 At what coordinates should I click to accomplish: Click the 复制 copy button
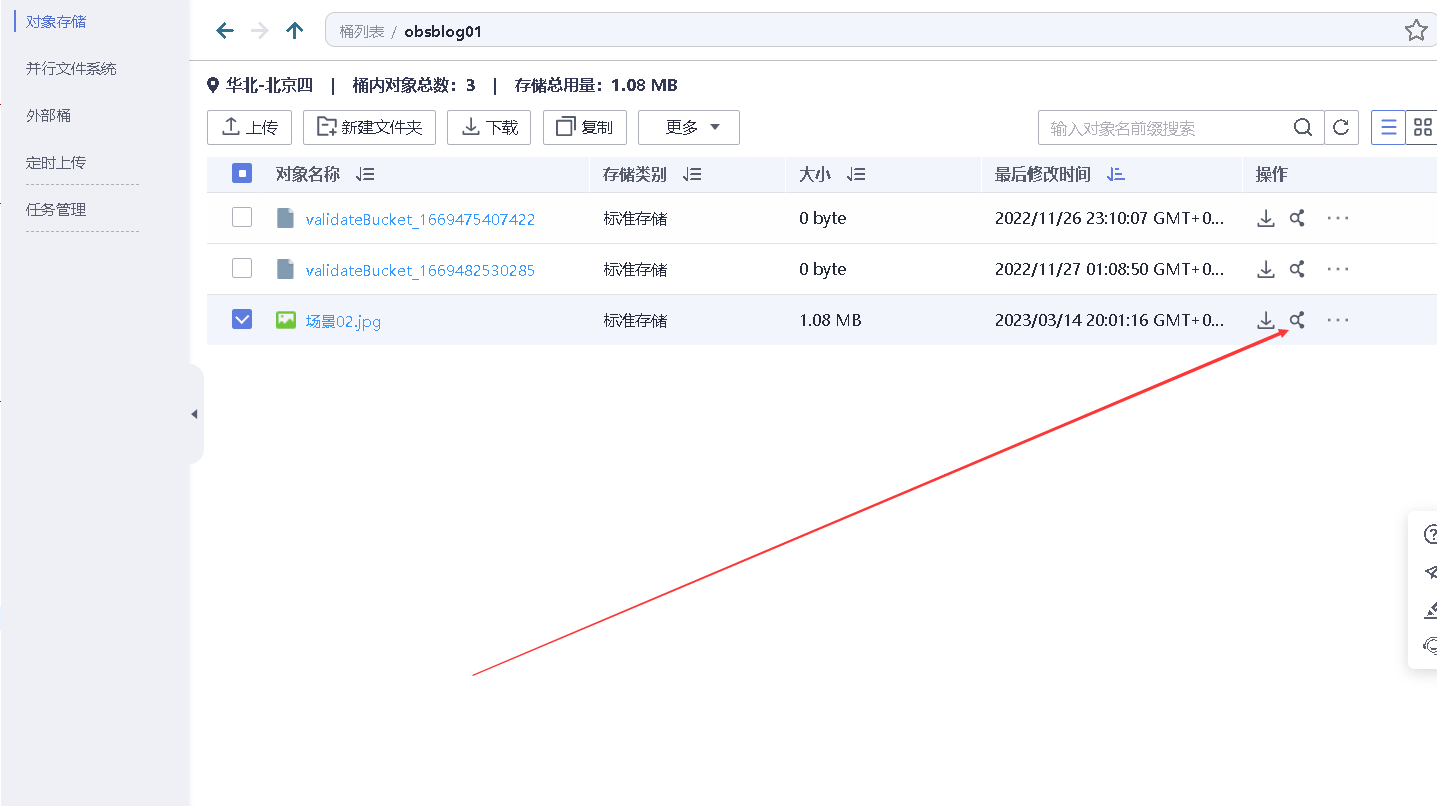coord(585,127)
